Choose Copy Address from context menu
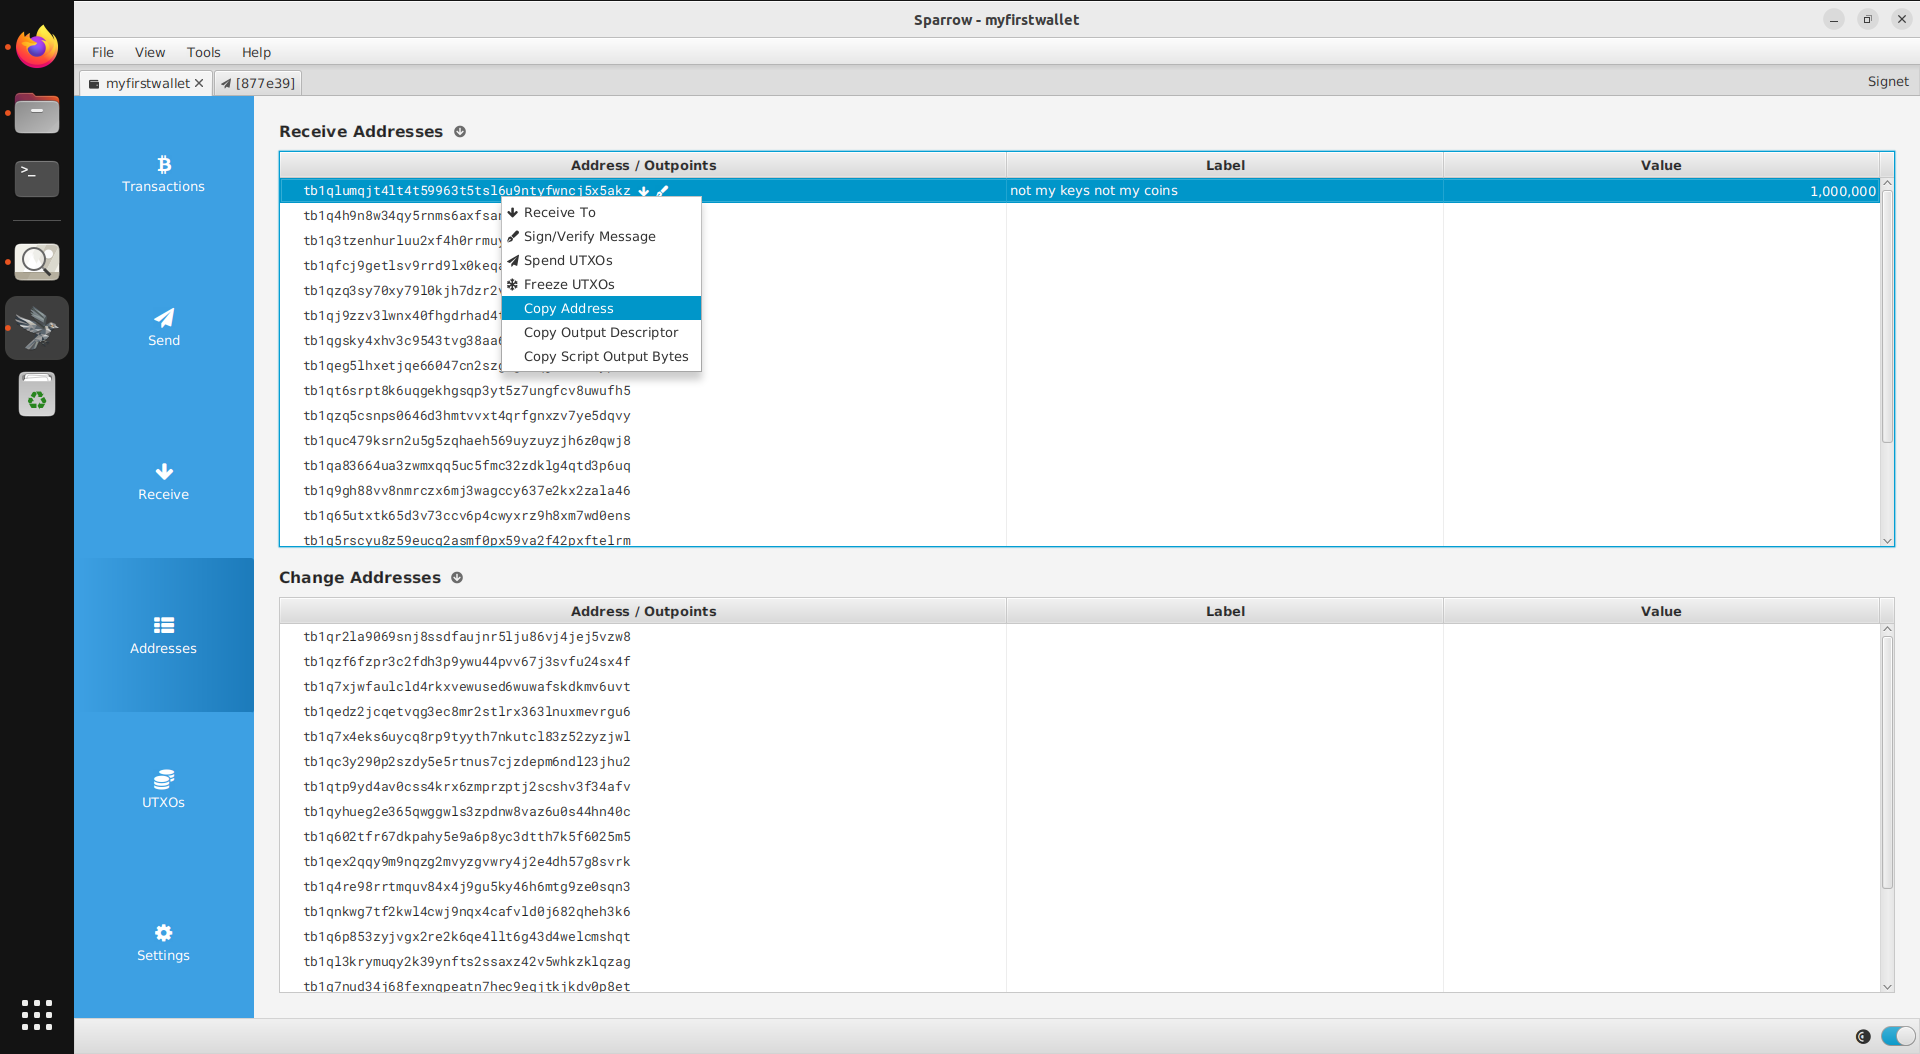The height and width of the screenshot is (1054, 1920). [x=601, y=308]
